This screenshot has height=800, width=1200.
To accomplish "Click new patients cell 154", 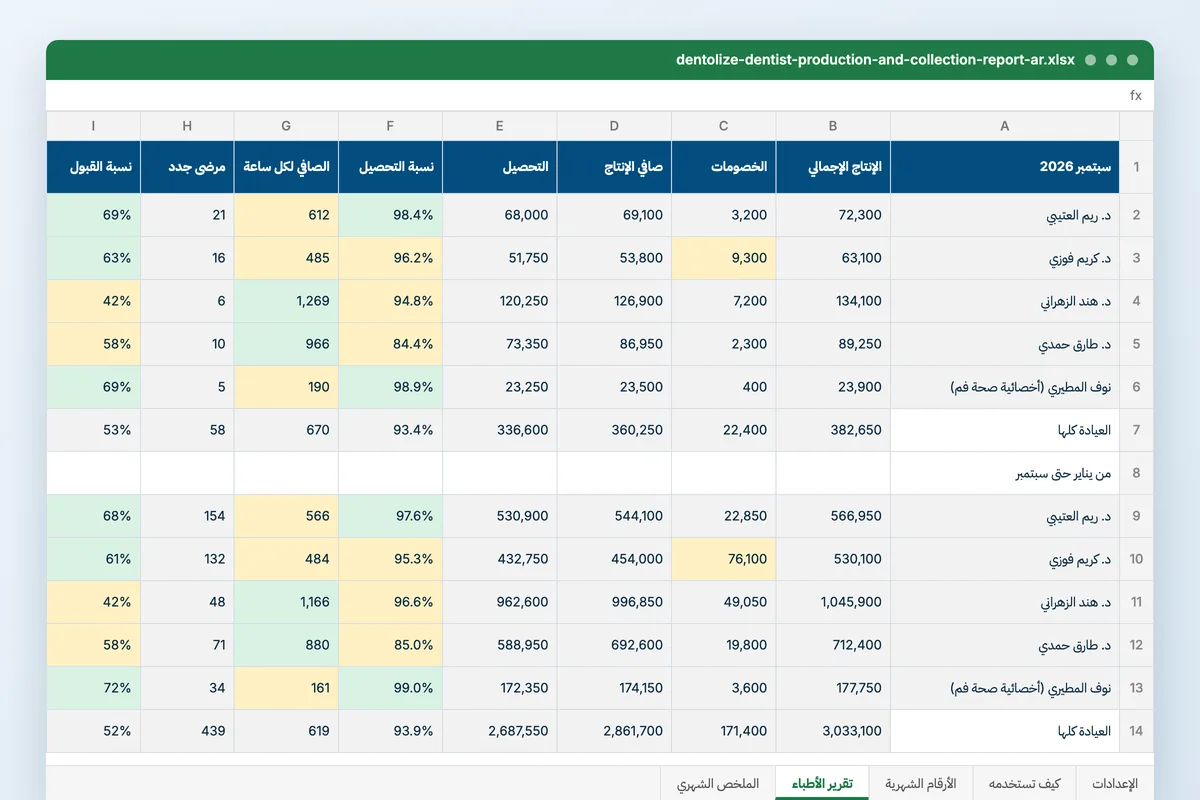I will [x=187, y=516].
